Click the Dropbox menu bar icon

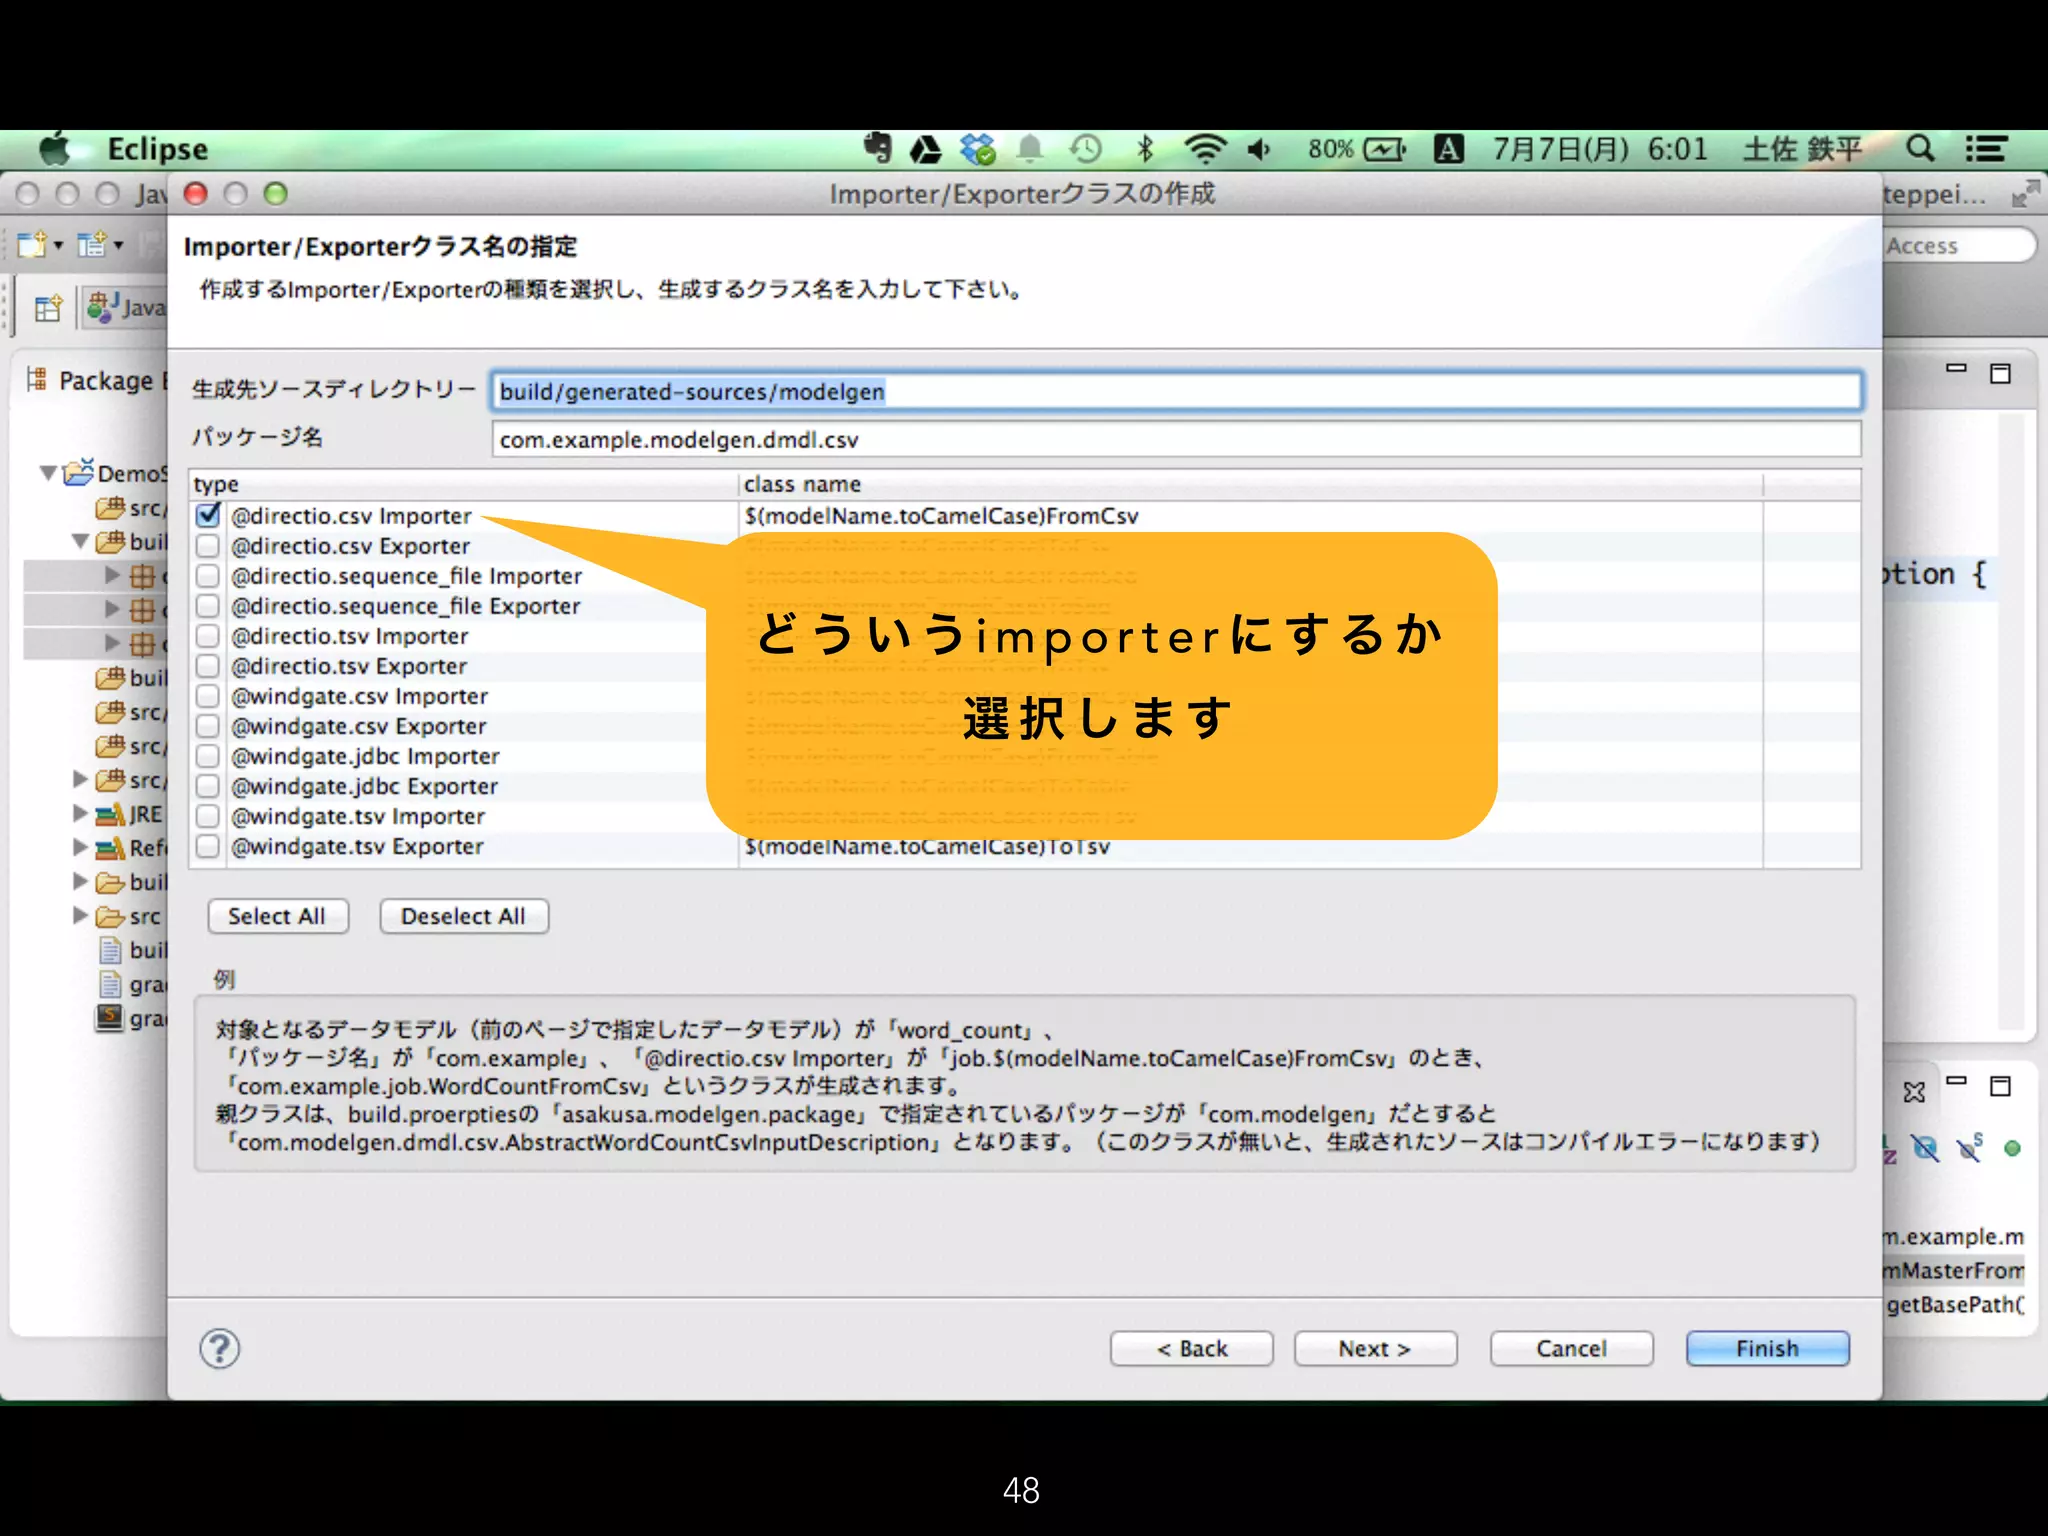[x=977, y=150]
